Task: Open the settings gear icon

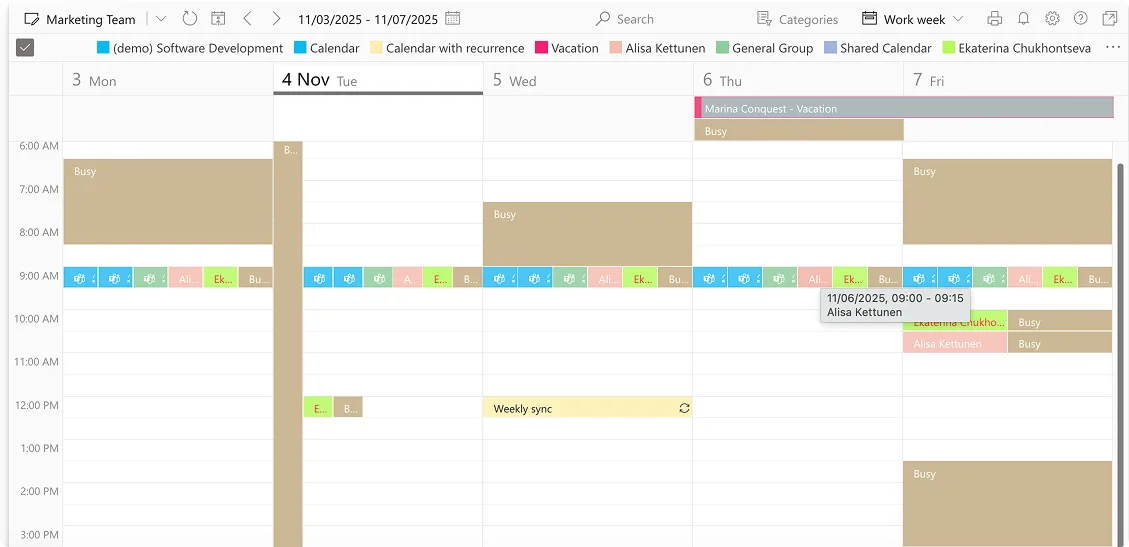Action: pos(1052,19)
